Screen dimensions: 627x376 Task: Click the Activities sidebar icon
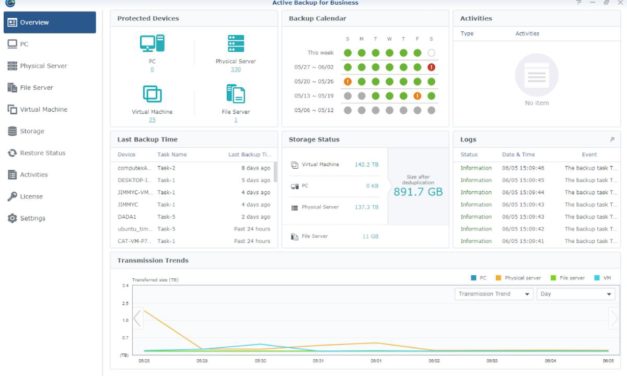pos(12,174)
